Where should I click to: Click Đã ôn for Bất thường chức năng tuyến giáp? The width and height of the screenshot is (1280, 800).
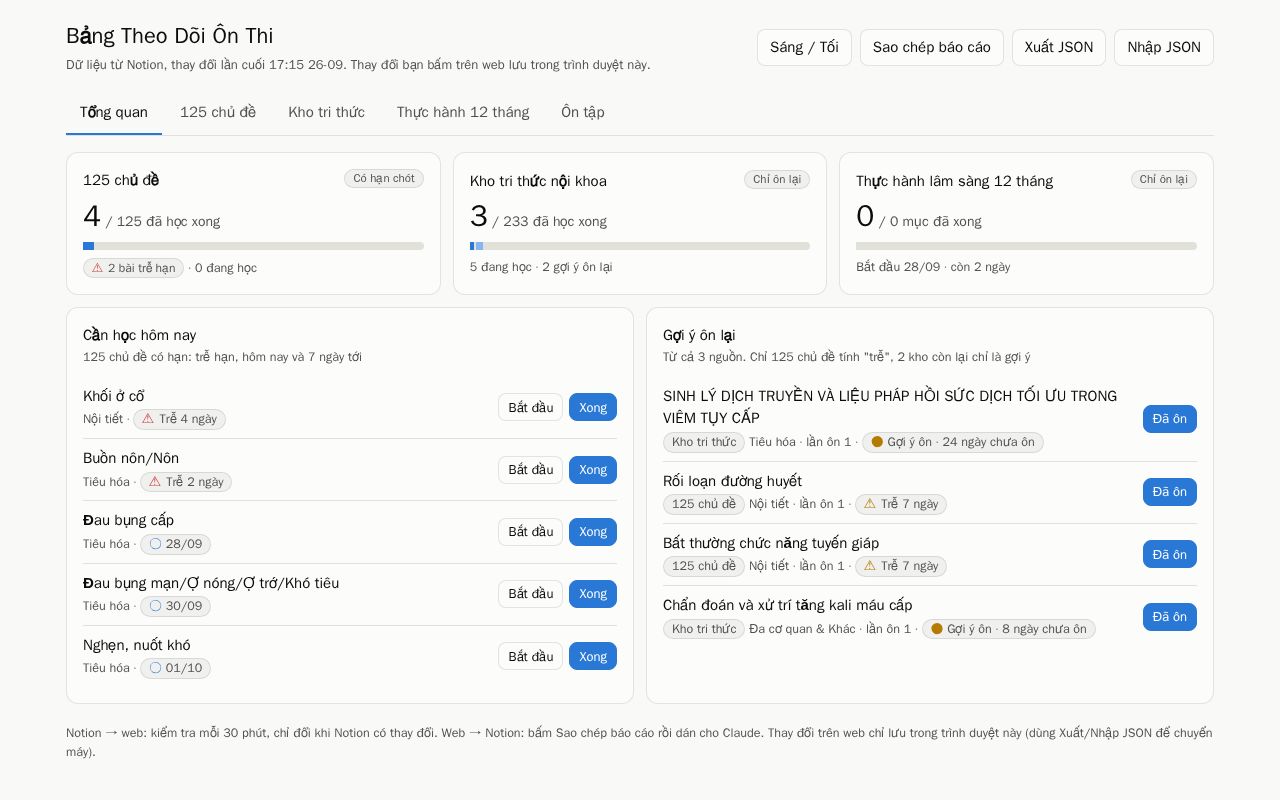1170,555
